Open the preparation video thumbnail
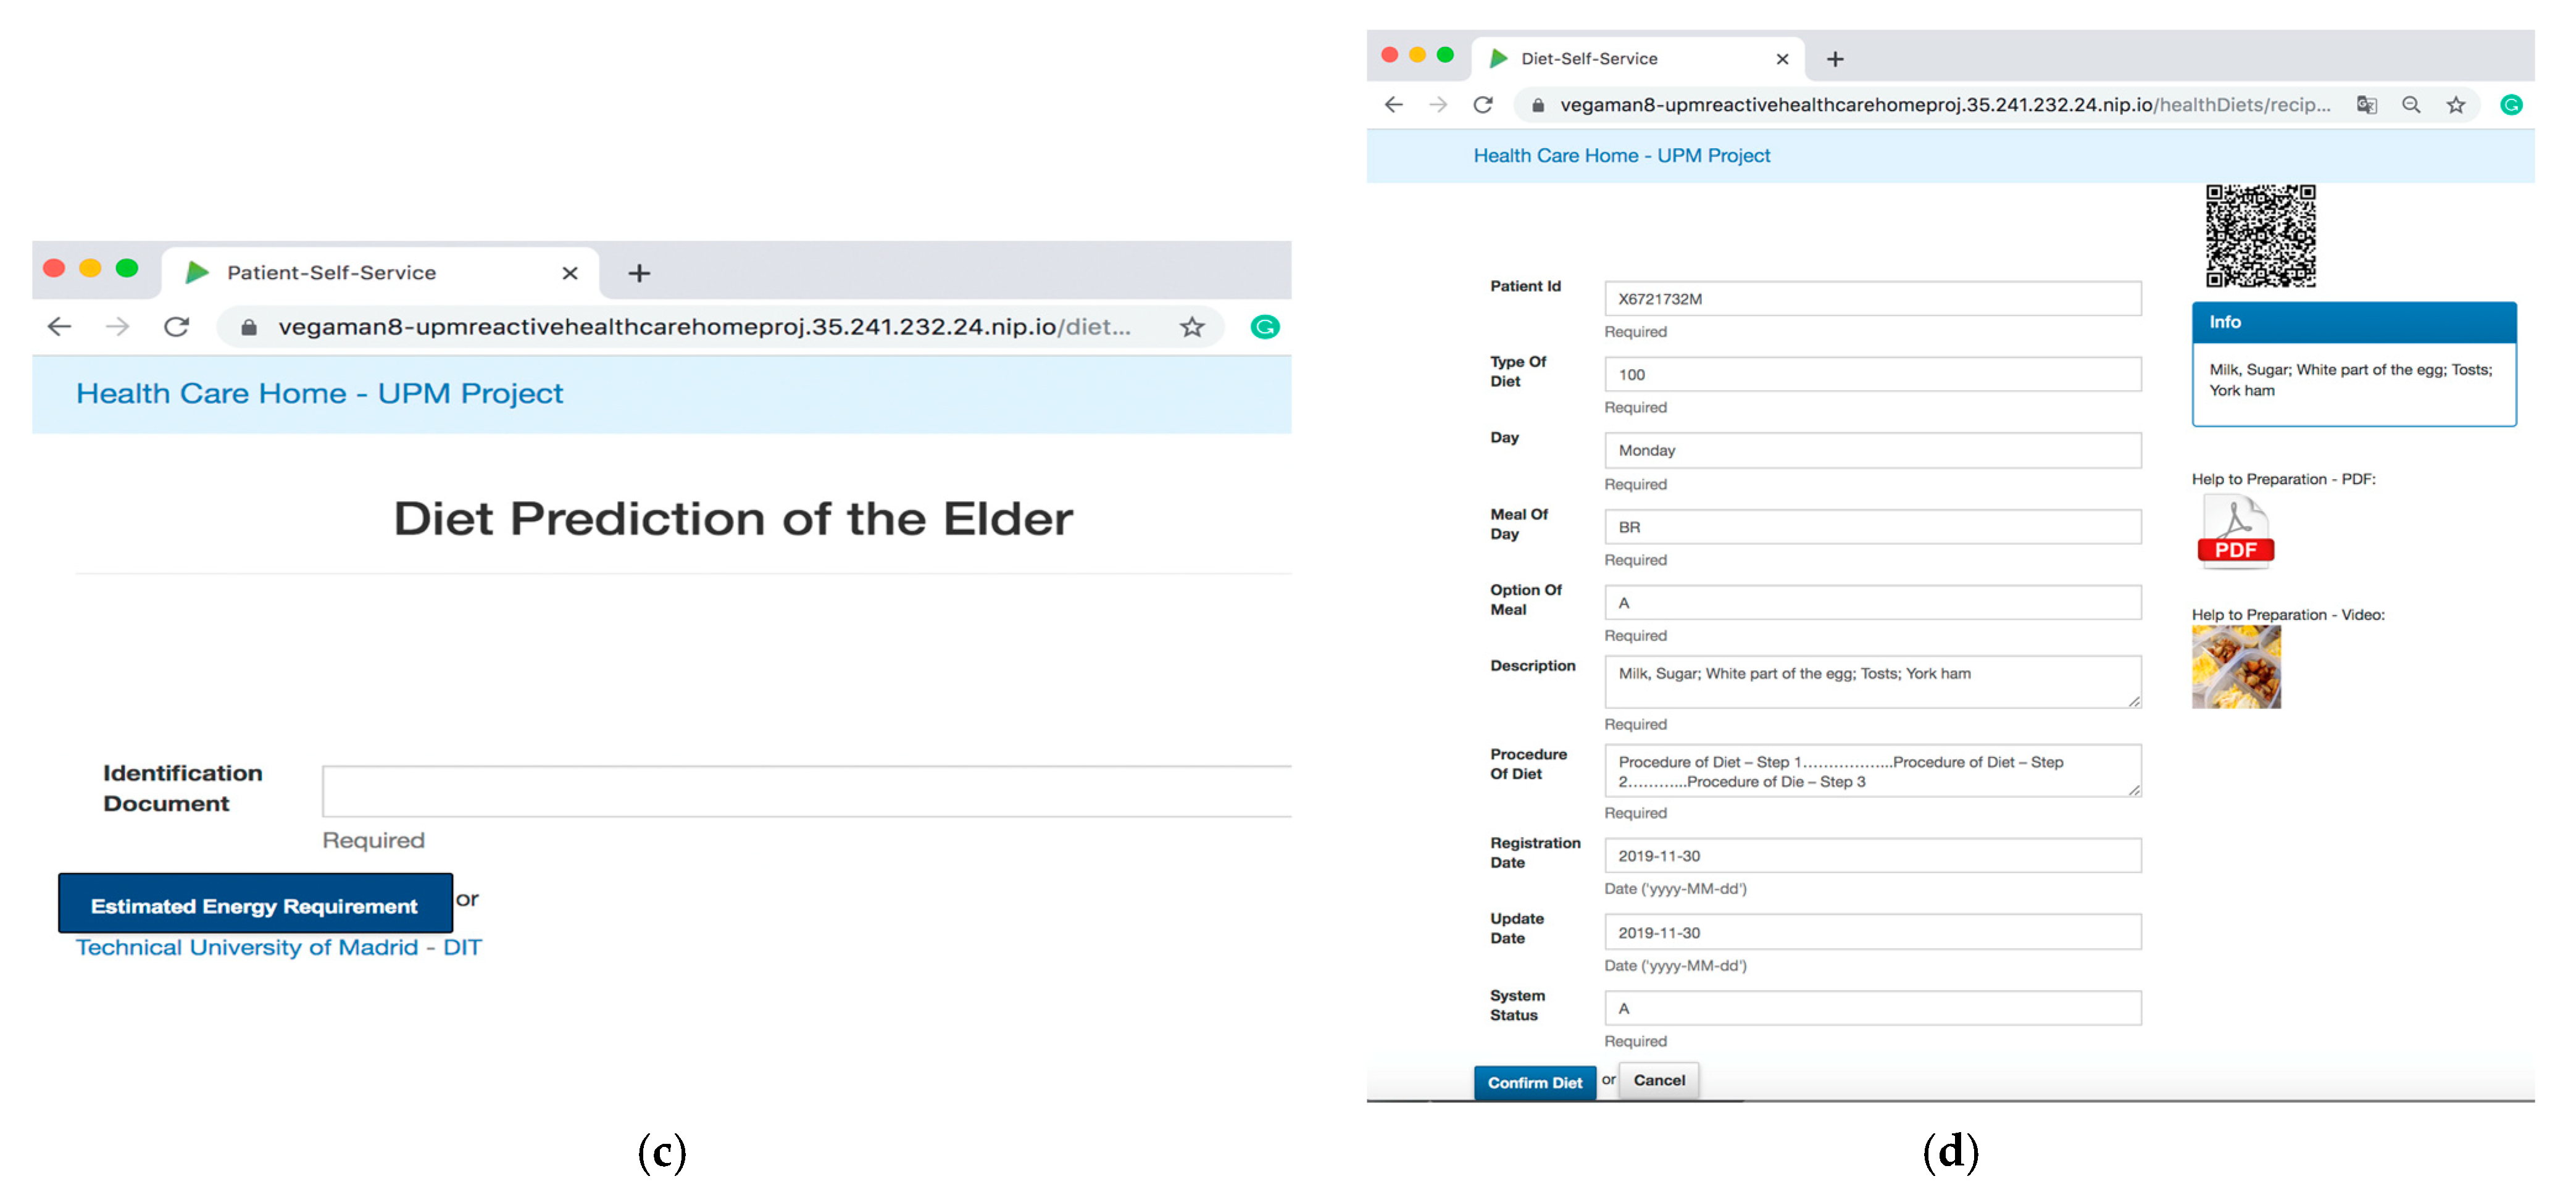Screen dimensions: 2576x1192 pyautogui.click(x=2236, y=667)
